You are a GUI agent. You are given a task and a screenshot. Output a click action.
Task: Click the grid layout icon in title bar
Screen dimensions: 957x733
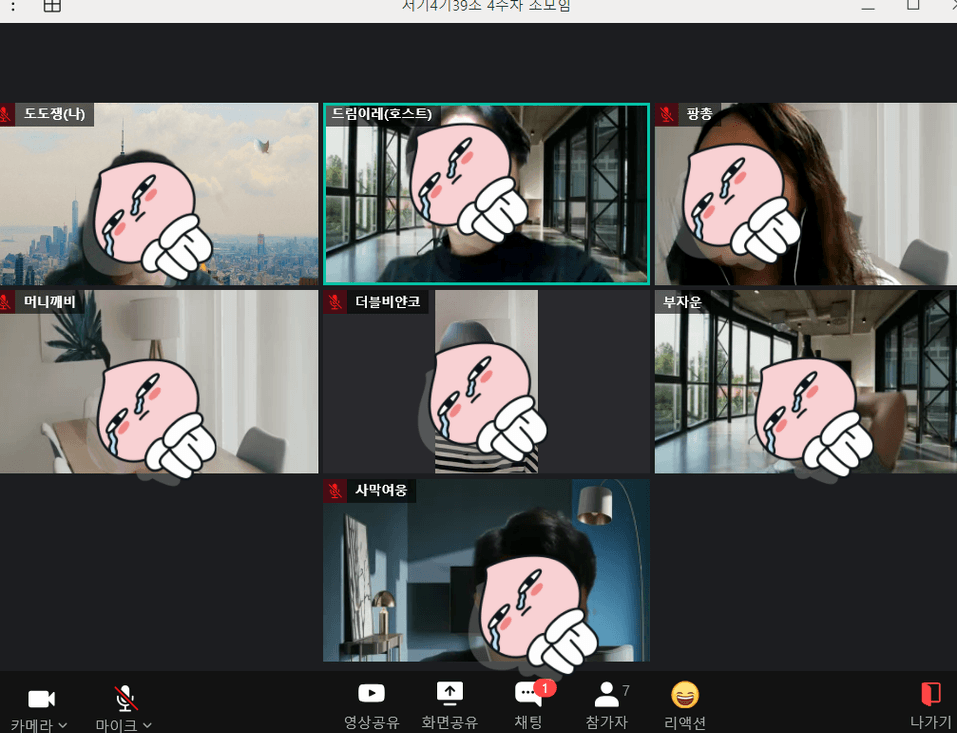tap(52, 5)
